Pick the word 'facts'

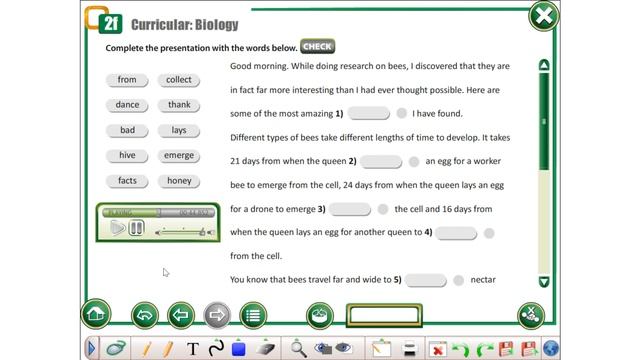[x=127, y=181]
